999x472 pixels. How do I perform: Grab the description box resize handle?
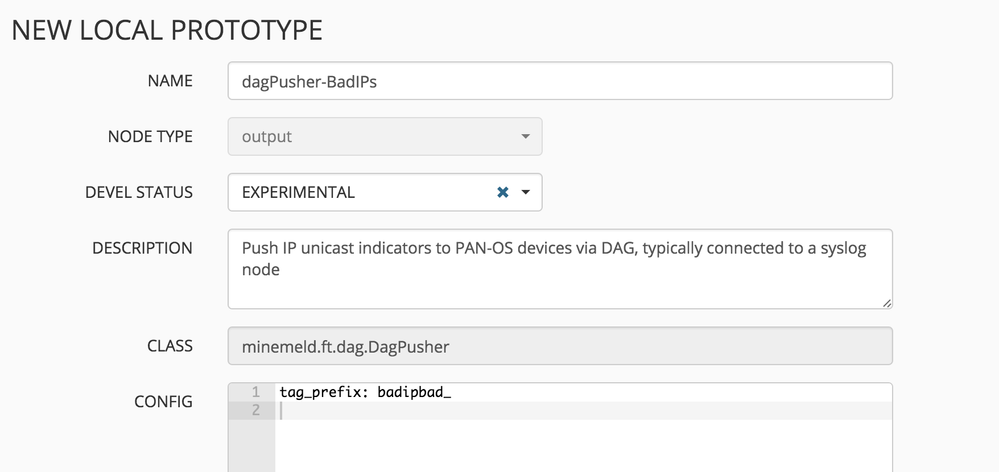(x=887, y=302)
